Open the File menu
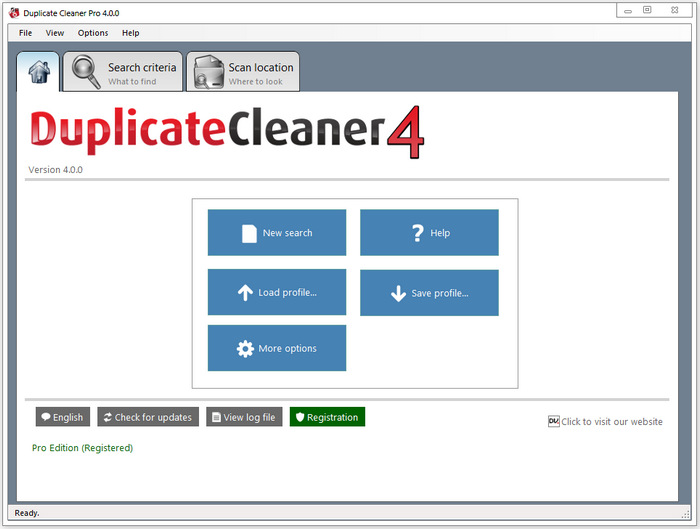The width and height of the screenshot is (700, 529). point(25,33)
